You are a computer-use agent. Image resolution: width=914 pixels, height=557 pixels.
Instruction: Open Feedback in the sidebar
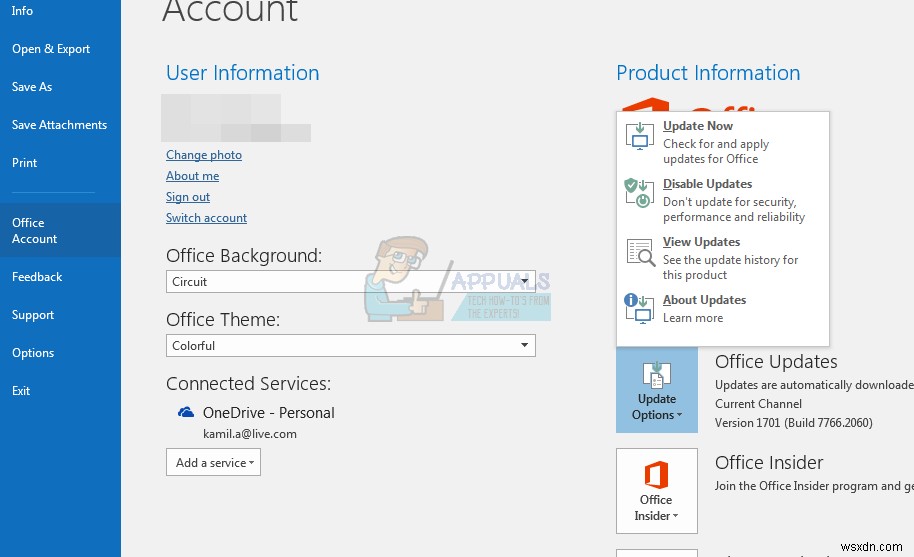click(60, 277)
